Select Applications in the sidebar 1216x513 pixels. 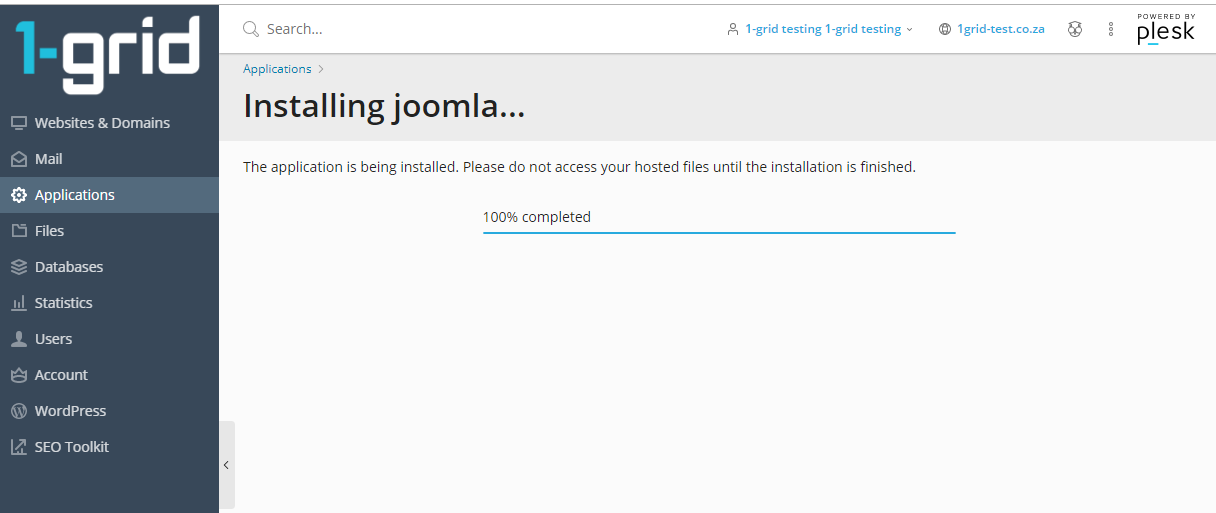[x=109, y=195]
